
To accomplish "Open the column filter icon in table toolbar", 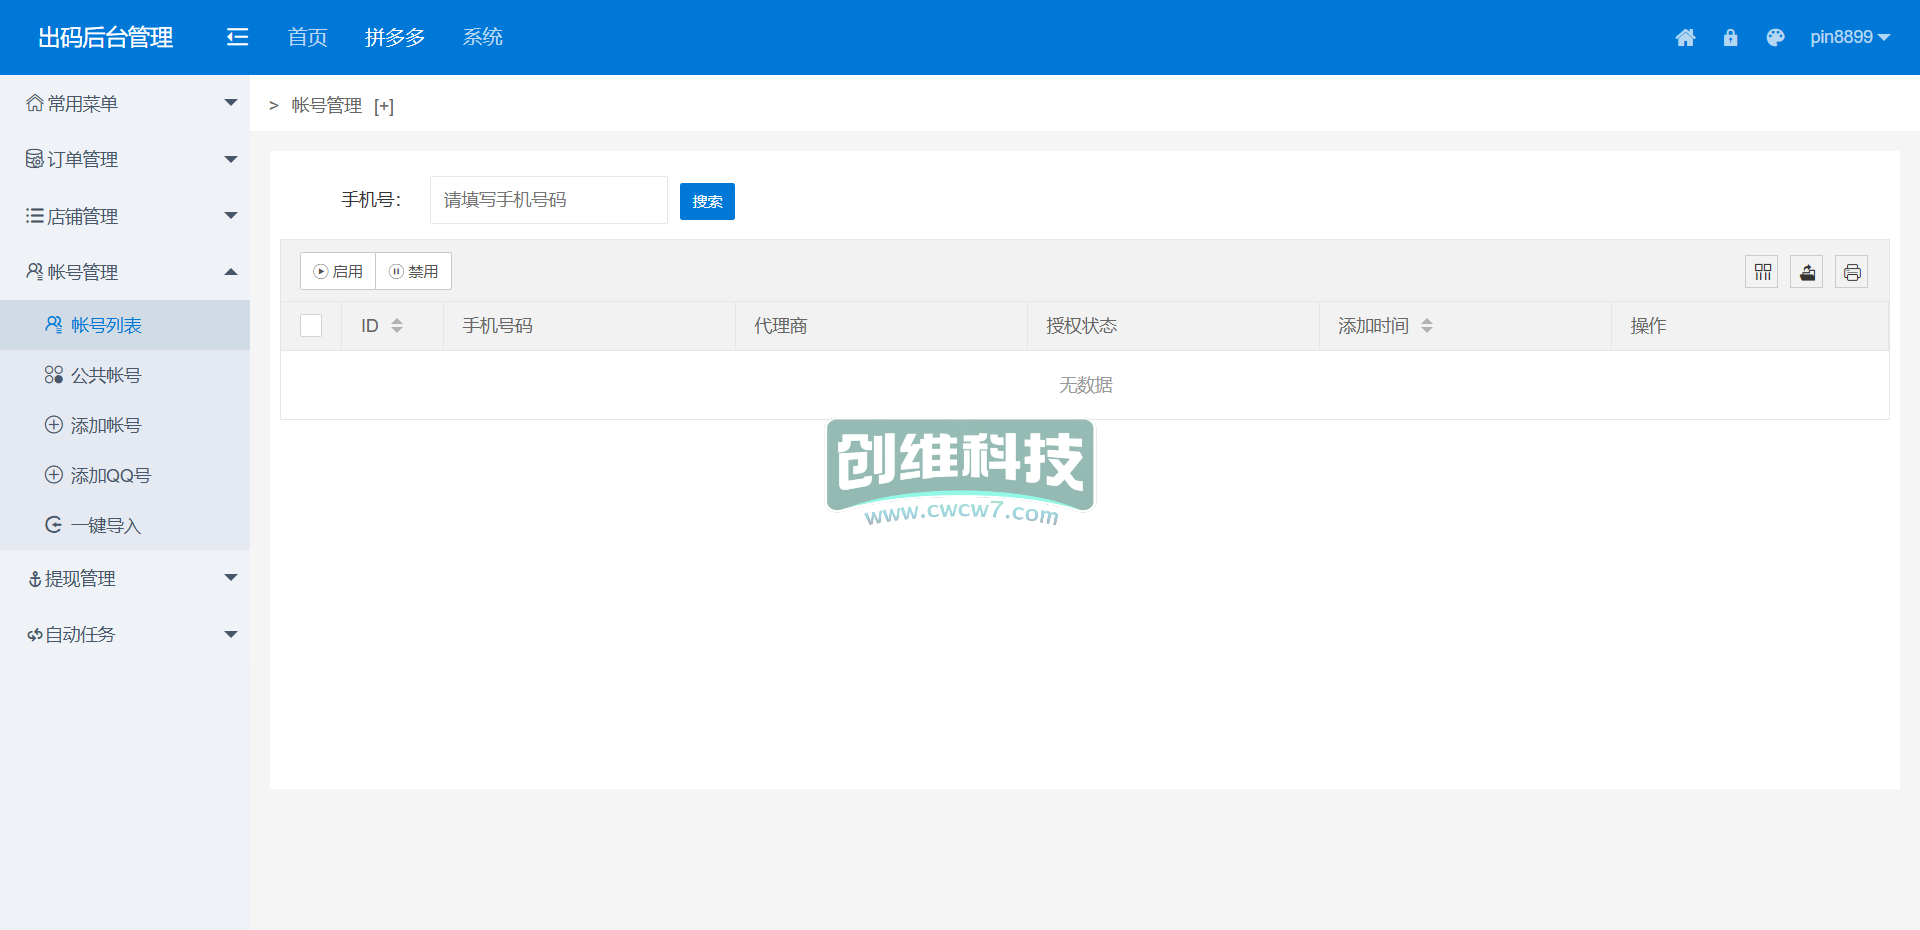I will click(1762, 272).
